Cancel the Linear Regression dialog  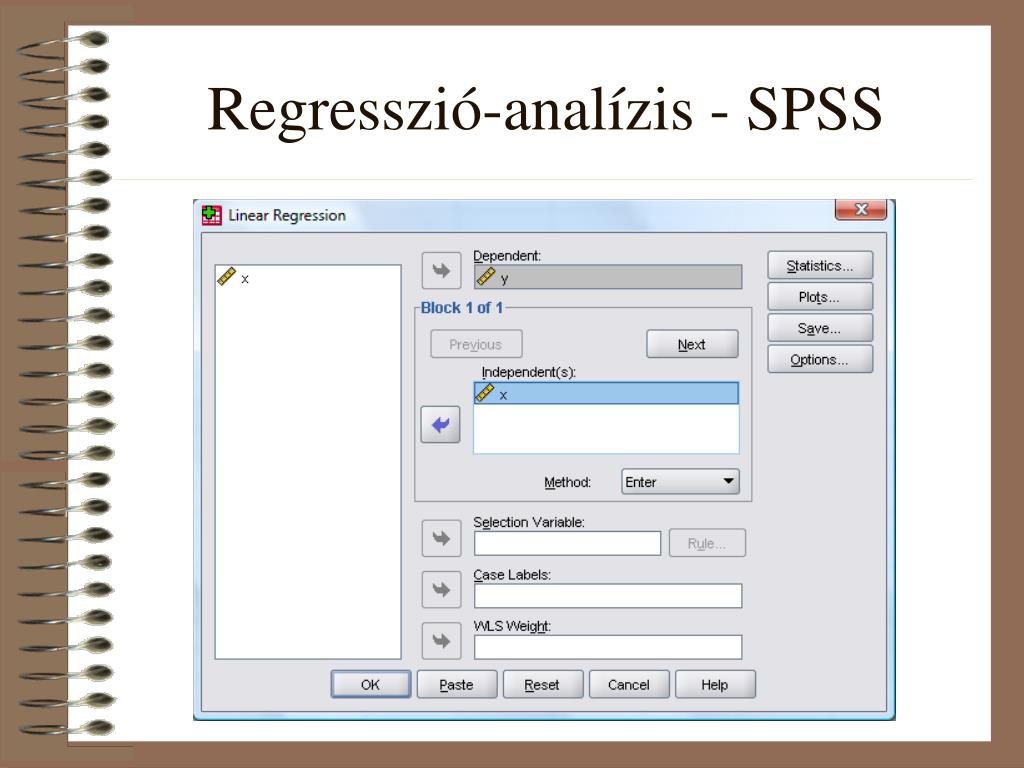(629, 684)
